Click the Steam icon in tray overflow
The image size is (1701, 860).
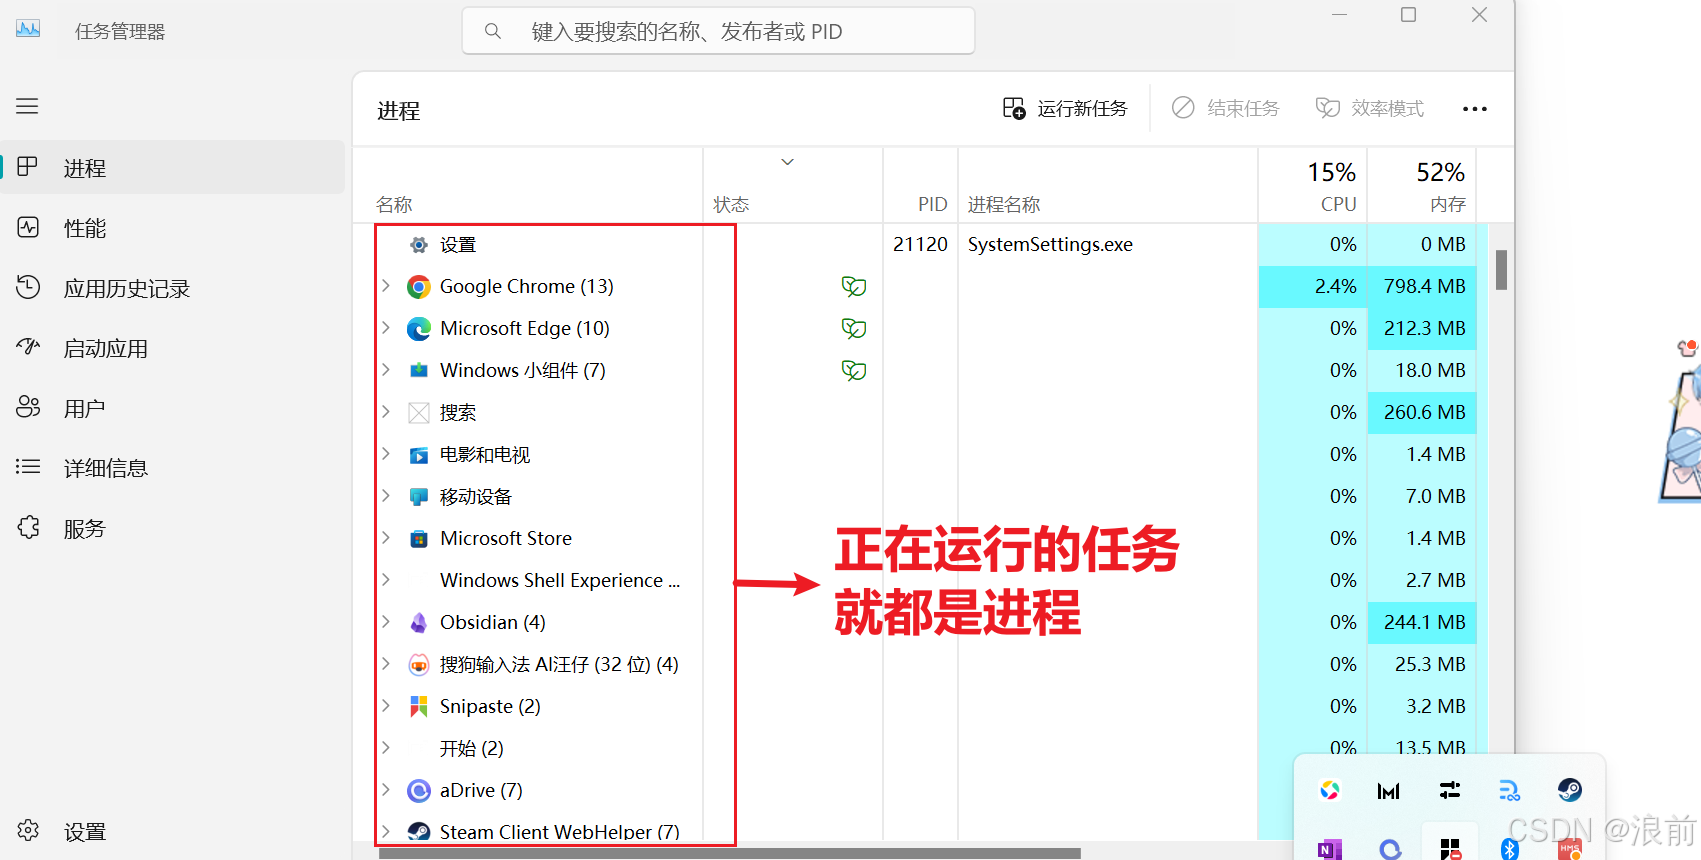(1569, 790)
